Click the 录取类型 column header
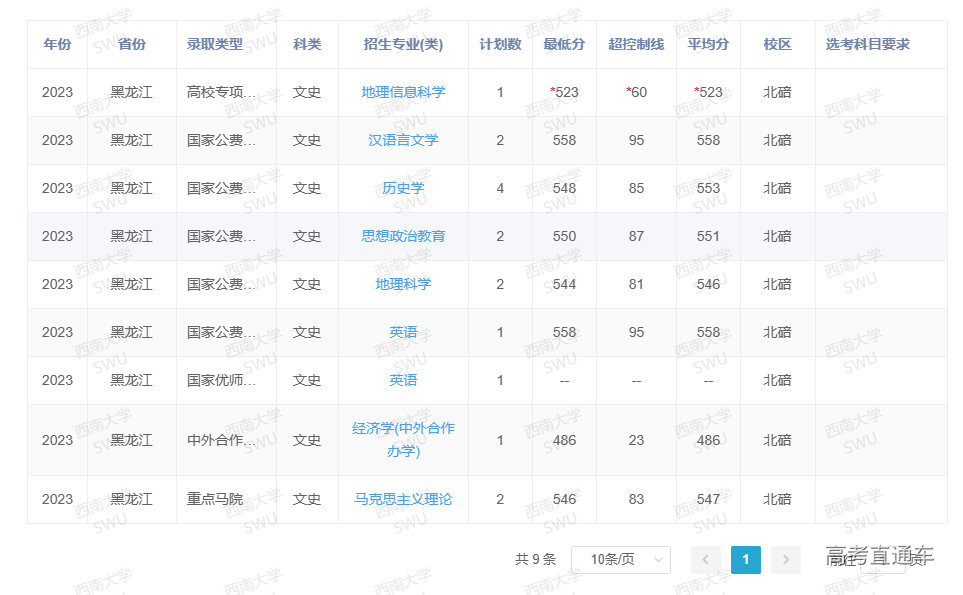 click(214, 44)
